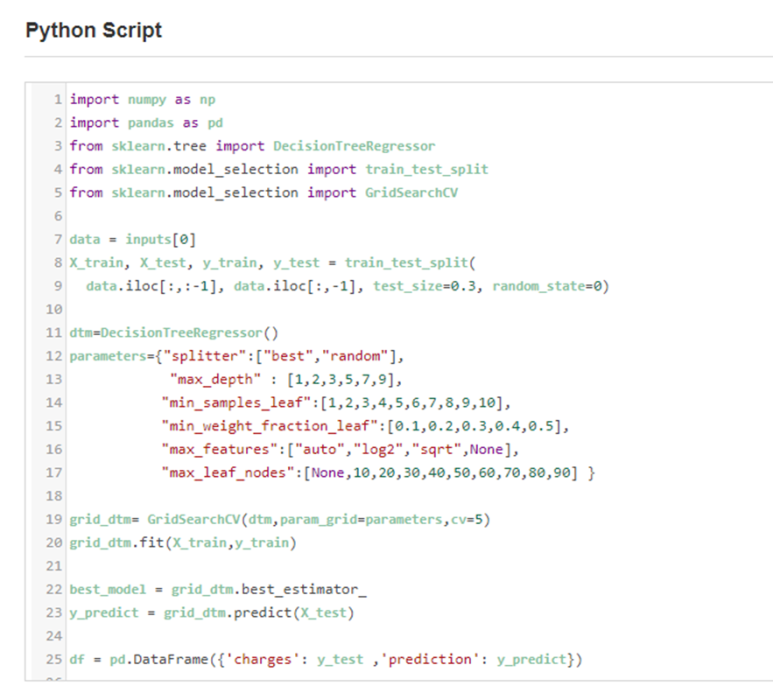Click line number 6 in the gutter
Screen dimensions: 773x693
click(x=58, y=216)
